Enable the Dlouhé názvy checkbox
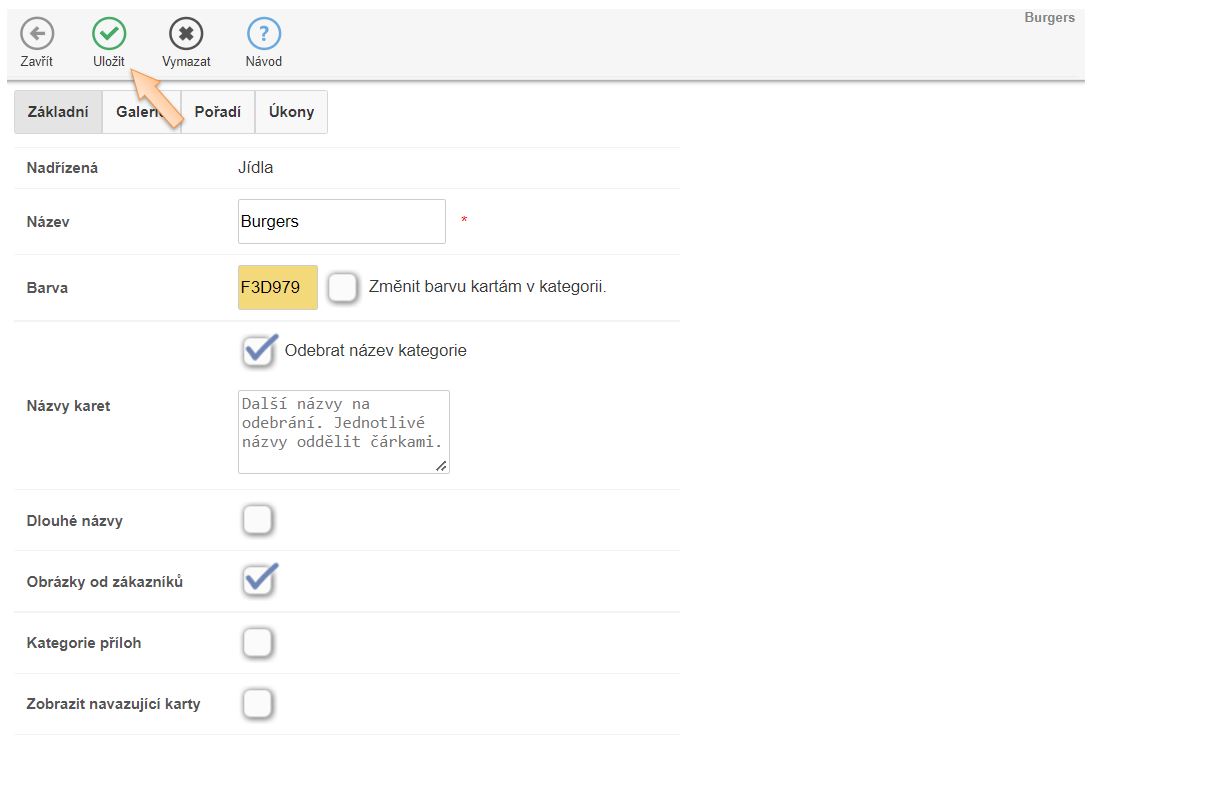The image size is (1226, 803). (258, 520)
